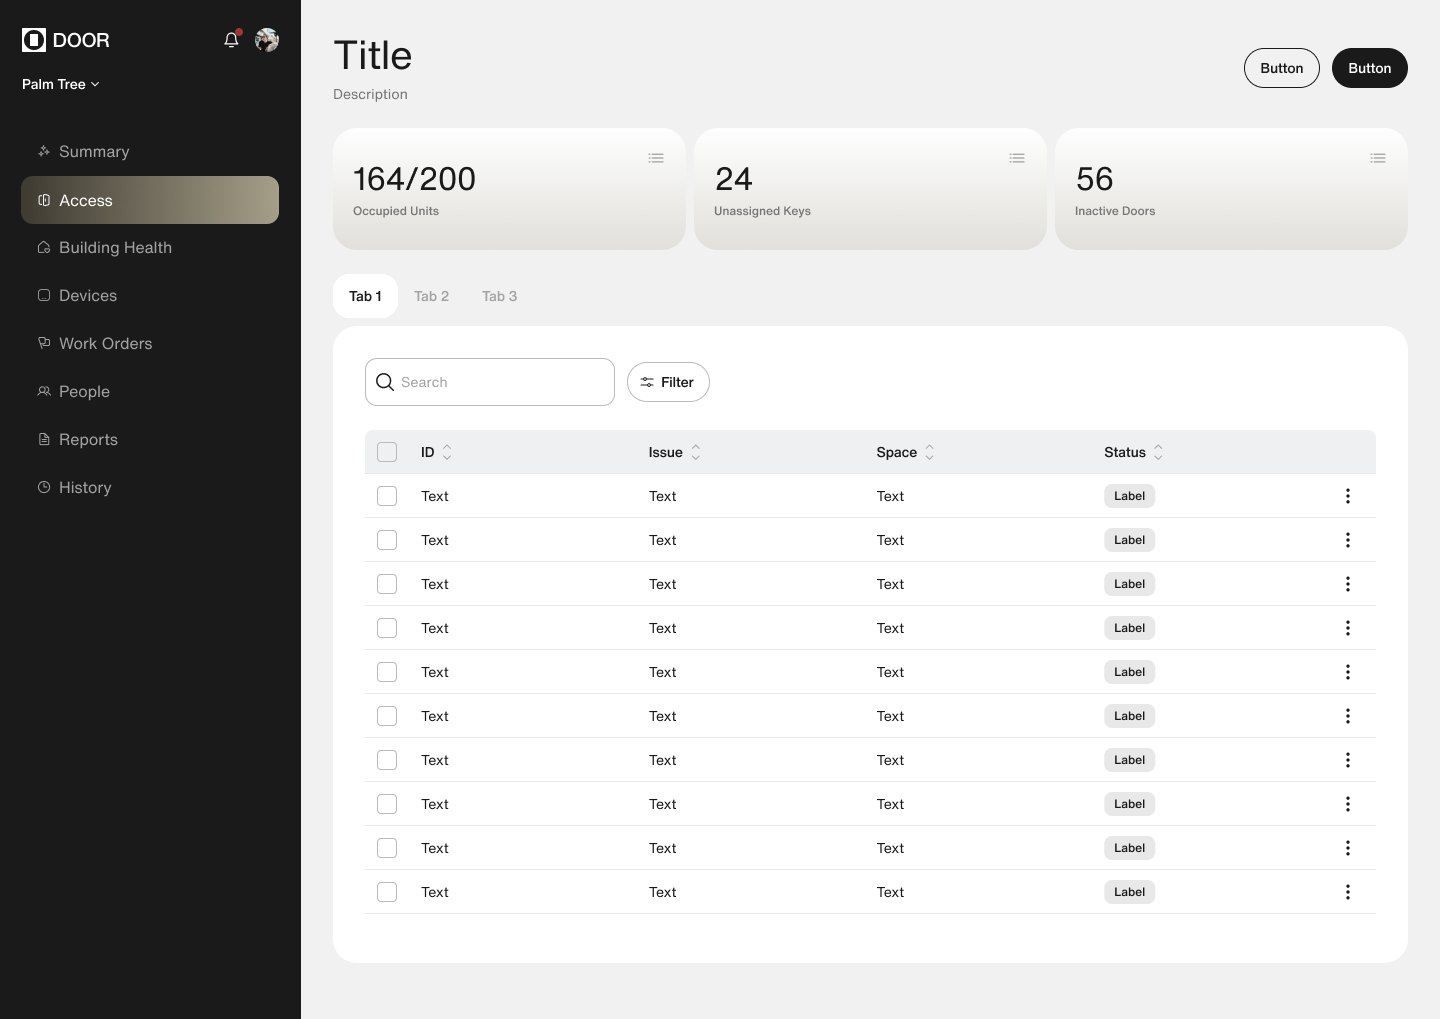The height and width of the screenshot is (1019, 1440).
Task: Open the user profile avatar
Action: click(267, 40)
